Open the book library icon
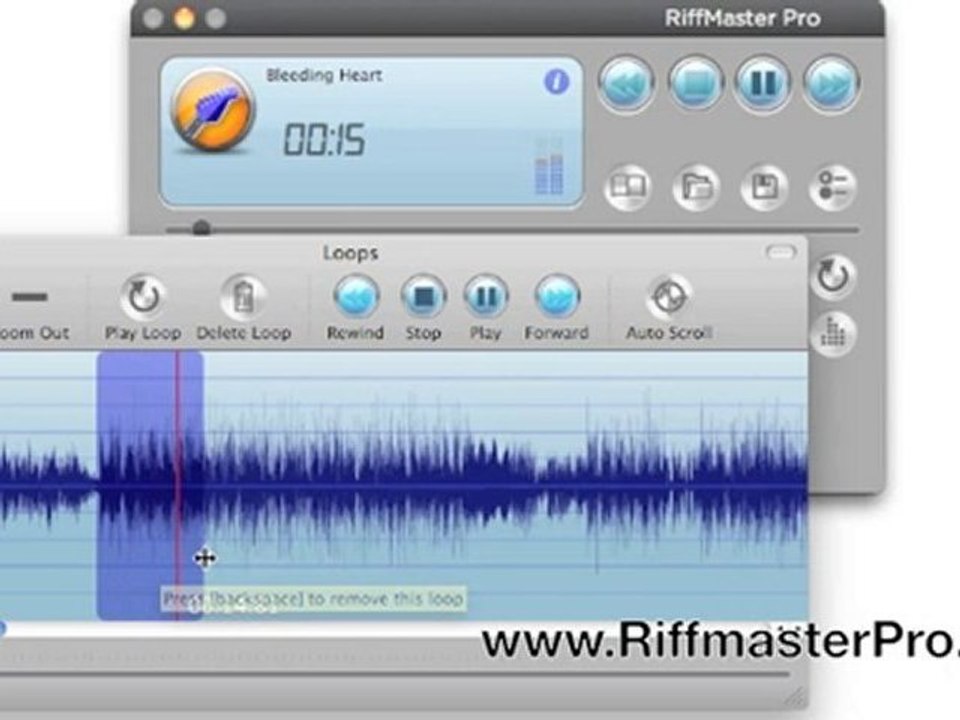This screenshot has width=960, height=720. 628,187
